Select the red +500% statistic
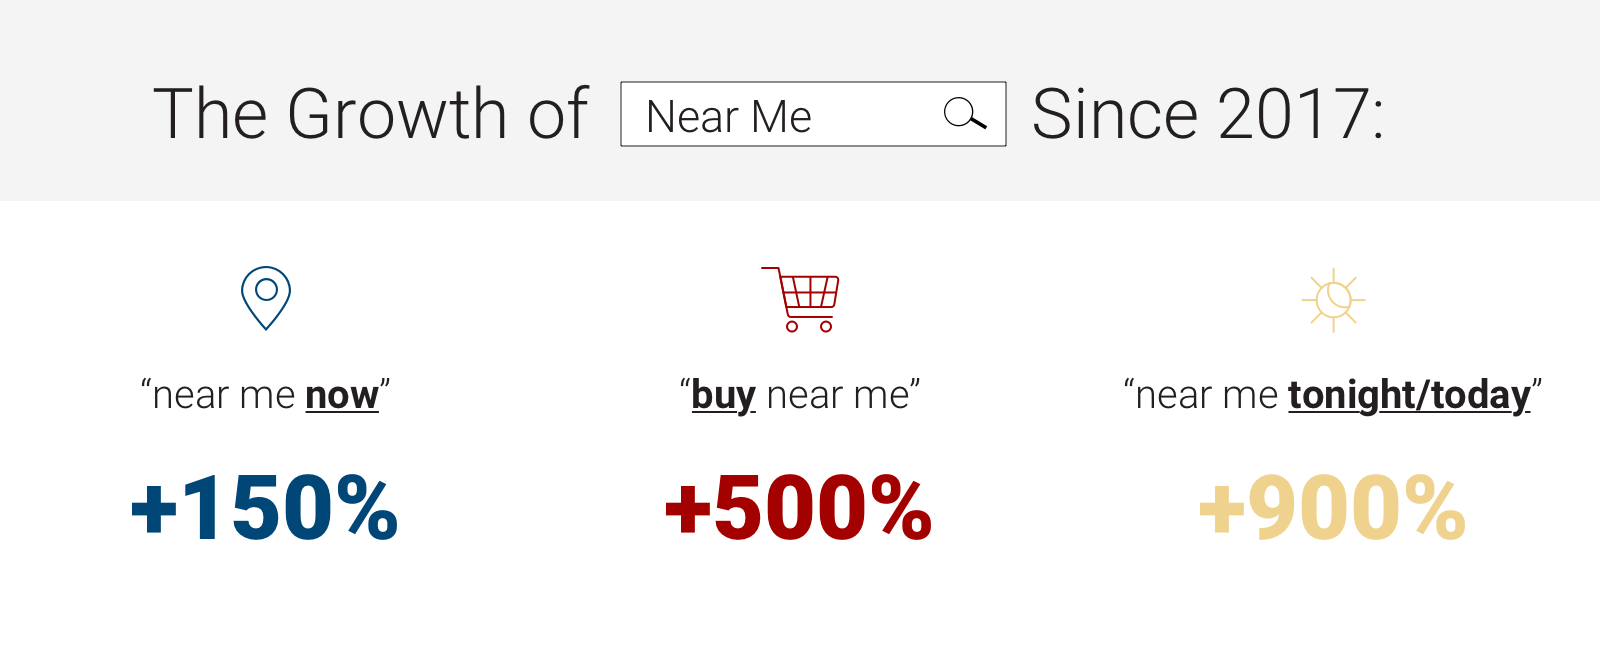 [799, 508]
